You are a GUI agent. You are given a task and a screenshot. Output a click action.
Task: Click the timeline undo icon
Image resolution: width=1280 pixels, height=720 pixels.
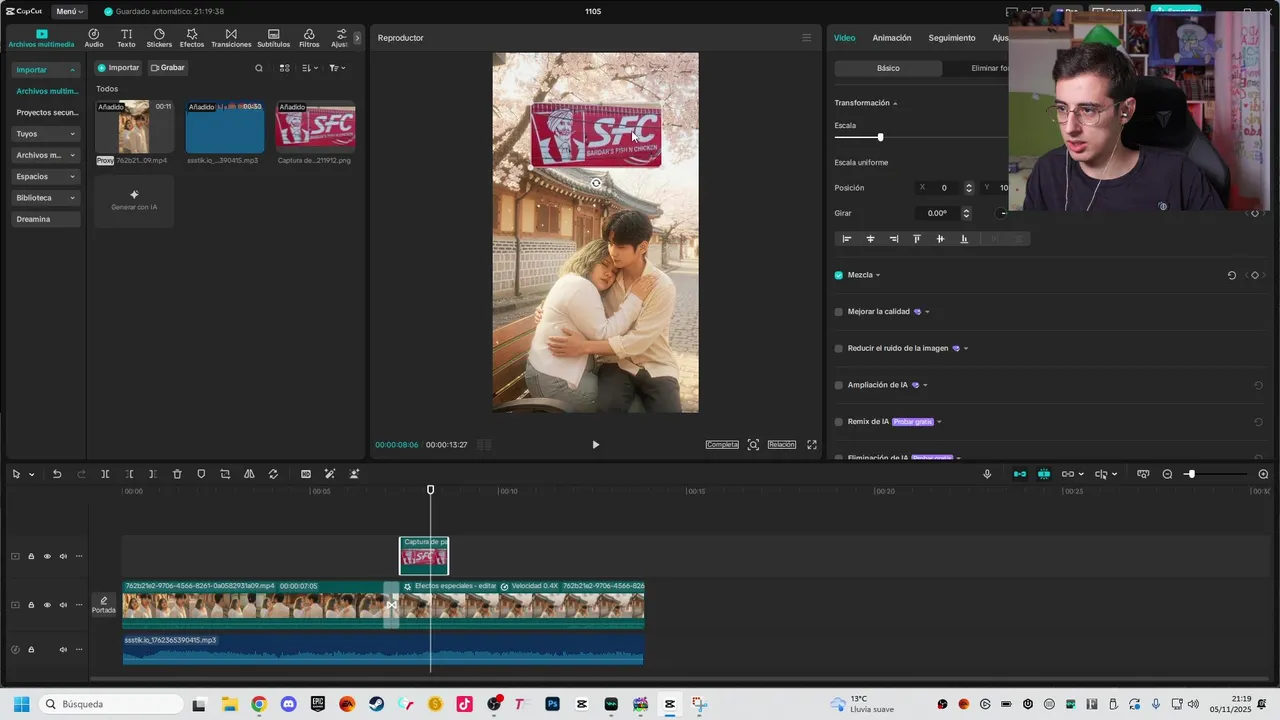57,474
